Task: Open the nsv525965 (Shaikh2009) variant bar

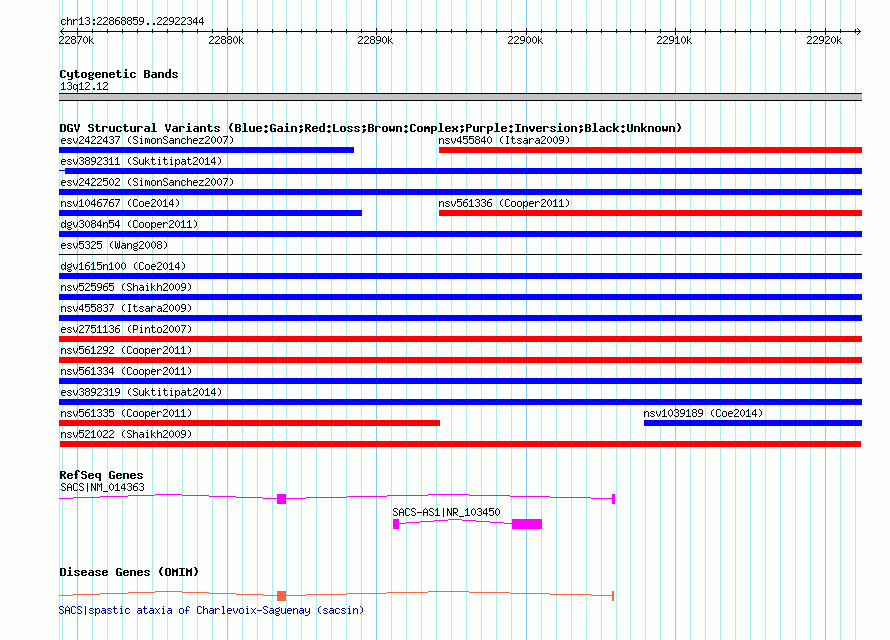Action: point(460,297)
